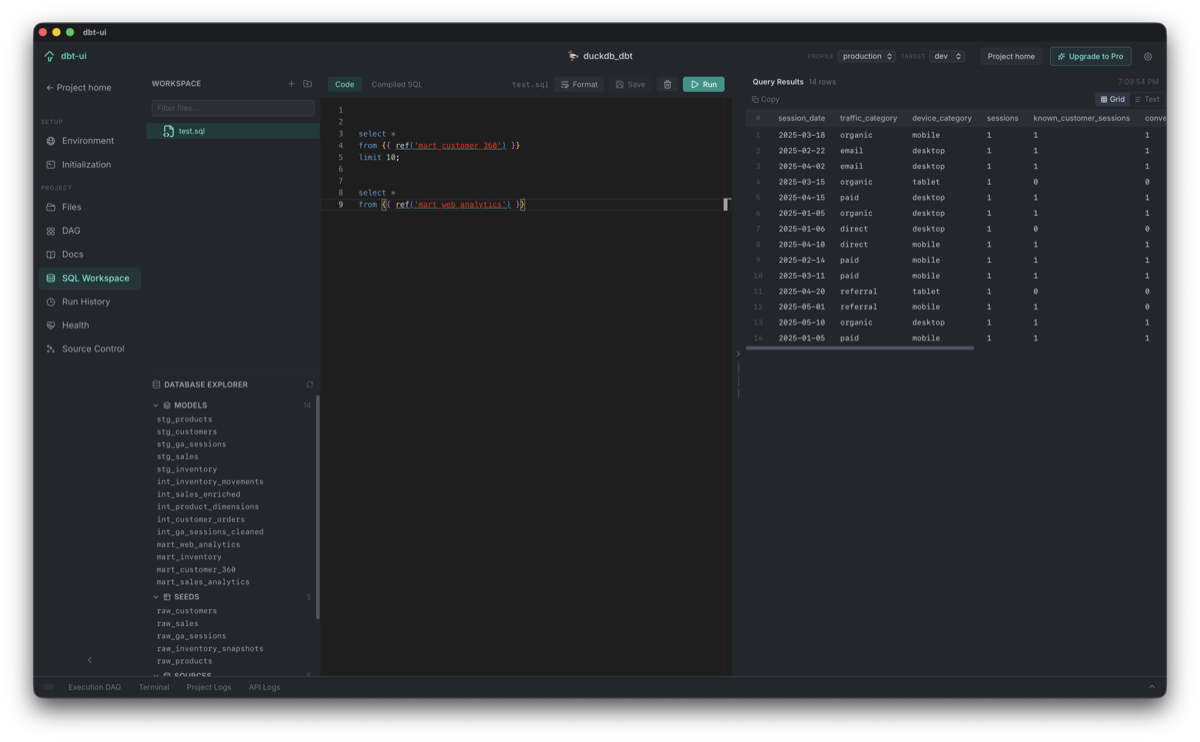The width and height of the screenshot is (1200, 742).
Task: Open Source Control
Action: tap(89, 349)
